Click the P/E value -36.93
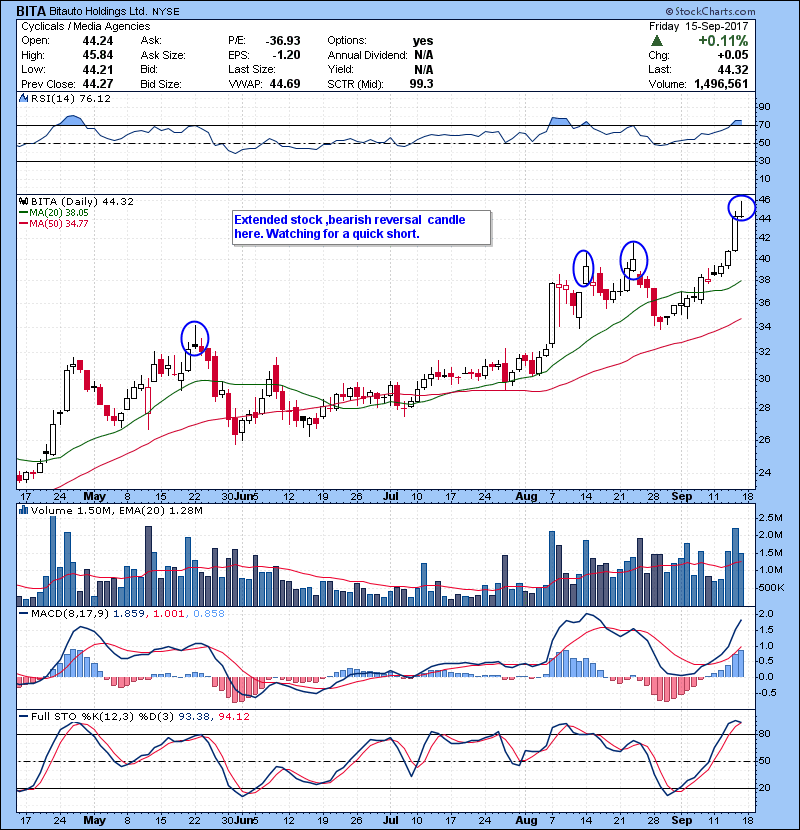Image resolution: width=800 pixels, height=830 pixels. 283,41
